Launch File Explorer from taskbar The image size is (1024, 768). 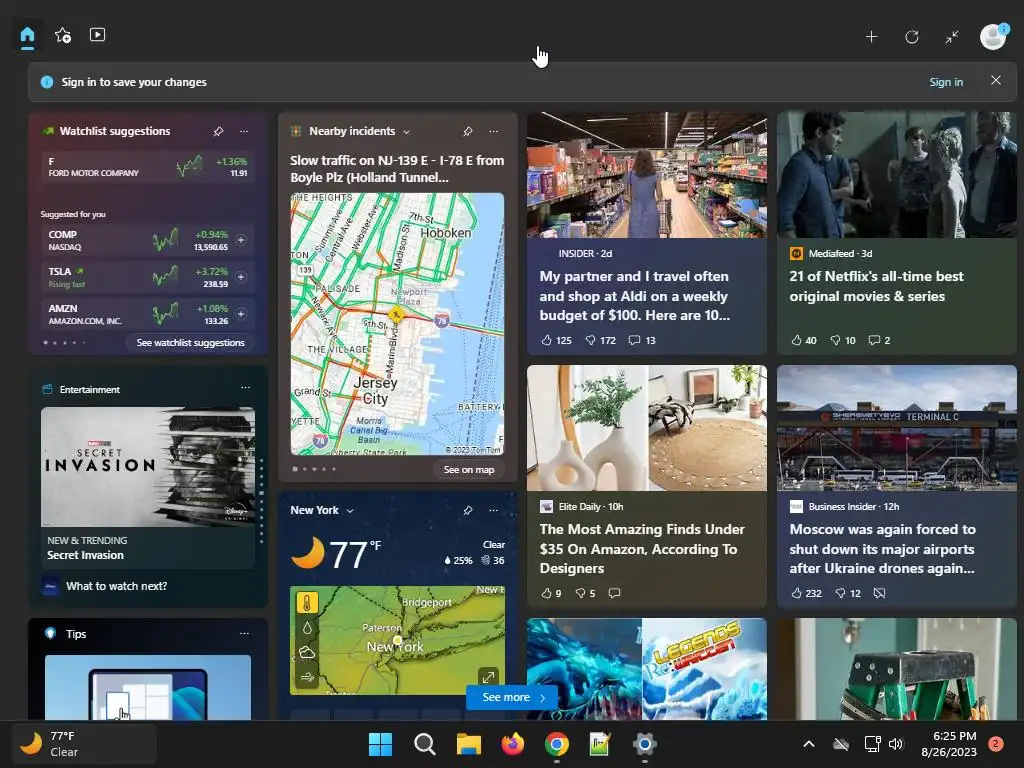click(x=468, y=744)
